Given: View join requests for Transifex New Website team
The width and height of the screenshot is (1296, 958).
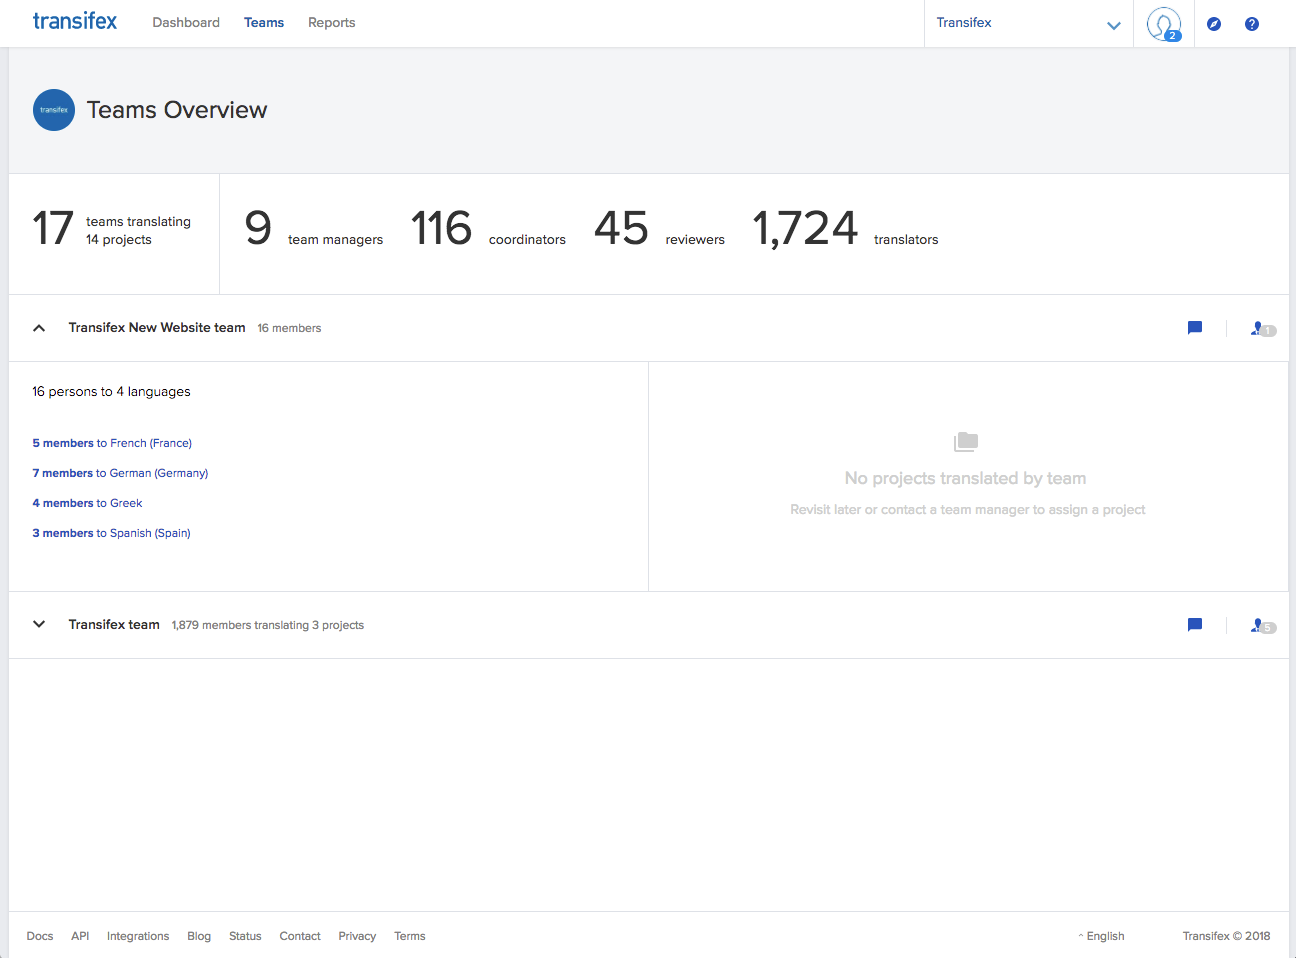Looking at the screenshot, I should click(x=1262, y=328).
